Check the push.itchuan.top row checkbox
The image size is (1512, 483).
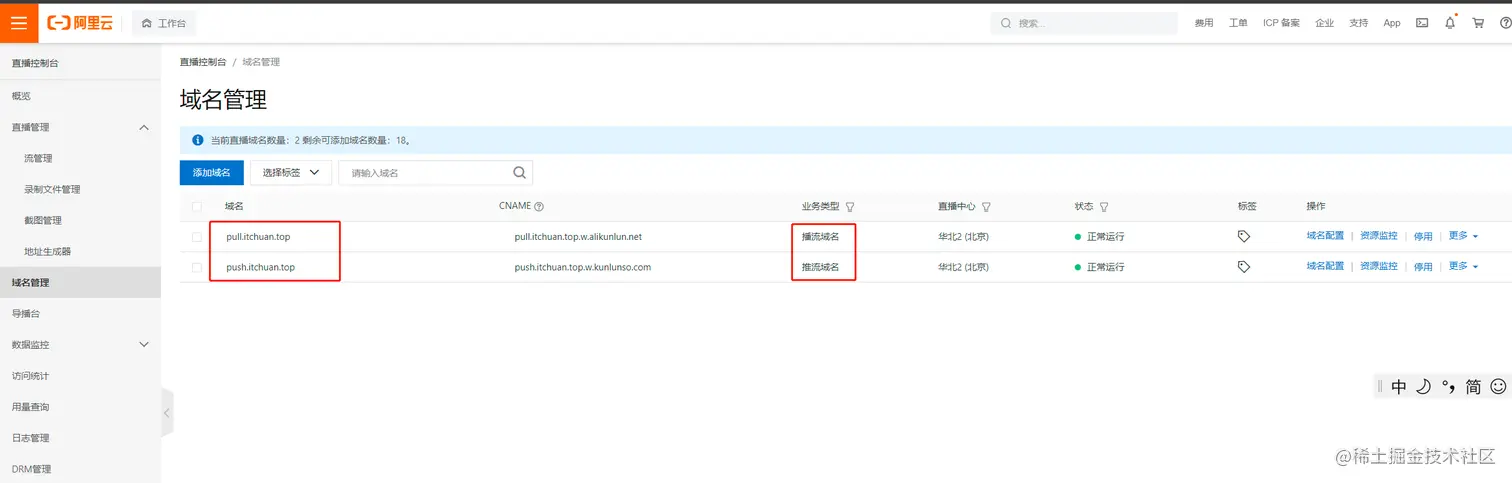(197, 267)
